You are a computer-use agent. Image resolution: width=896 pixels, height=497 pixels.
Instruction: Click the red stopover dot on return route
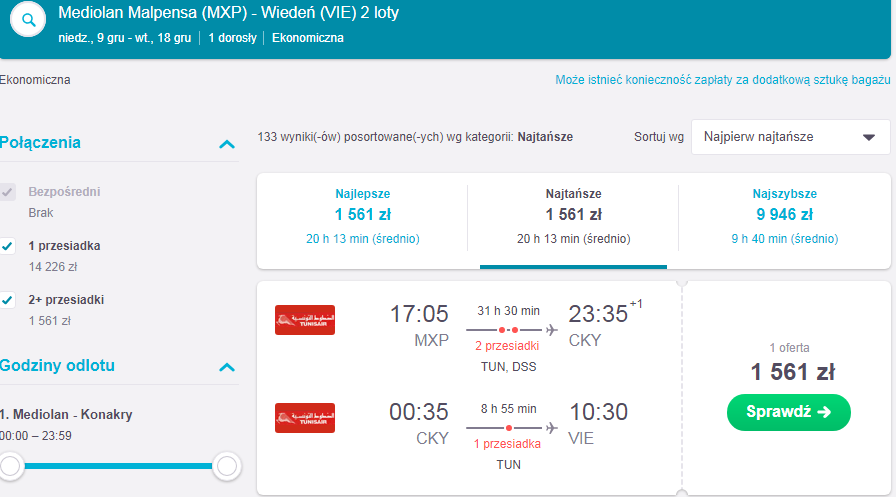[x=509, y=428]
